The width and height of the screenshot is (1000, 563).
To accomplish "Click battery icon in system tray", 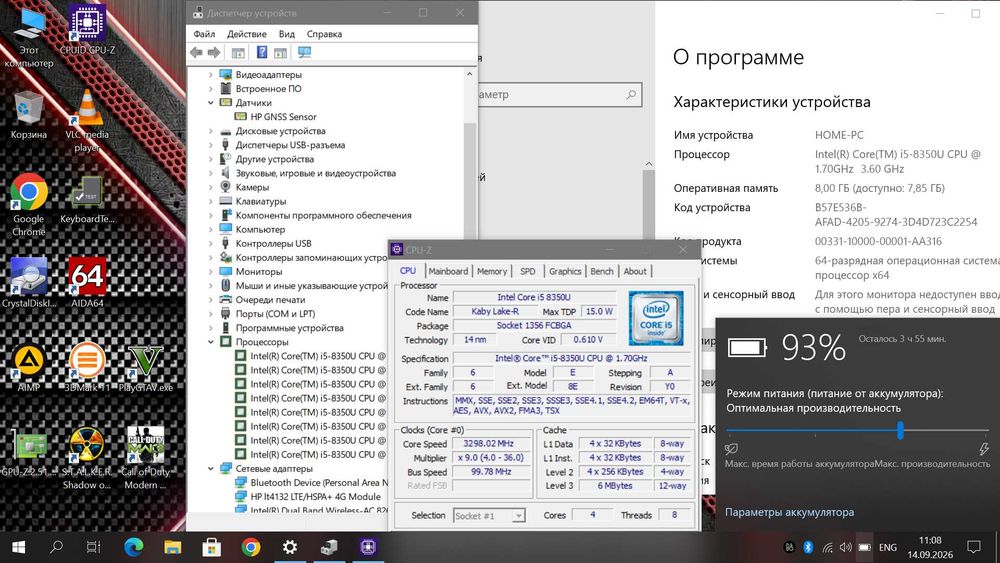I will pyautogui.click(x=865, y=547).
